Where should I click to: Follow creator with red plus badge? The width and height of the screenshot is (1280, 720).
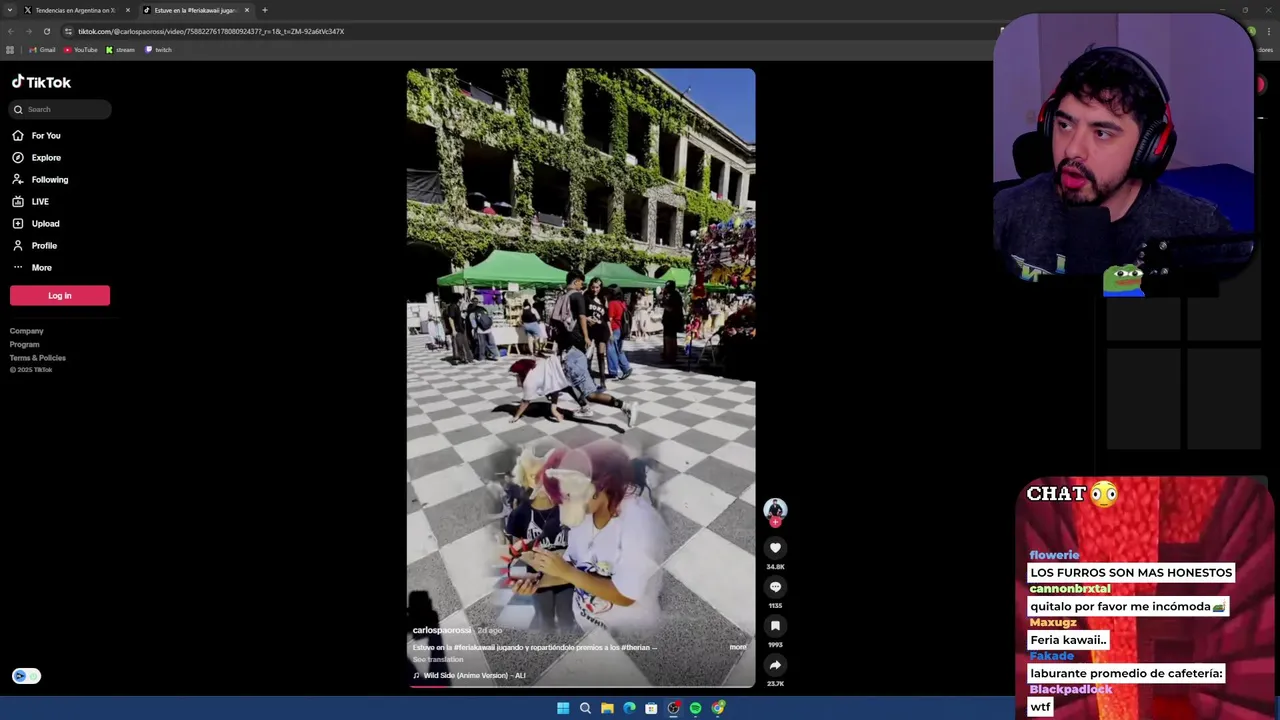click(x=775, y=522)
